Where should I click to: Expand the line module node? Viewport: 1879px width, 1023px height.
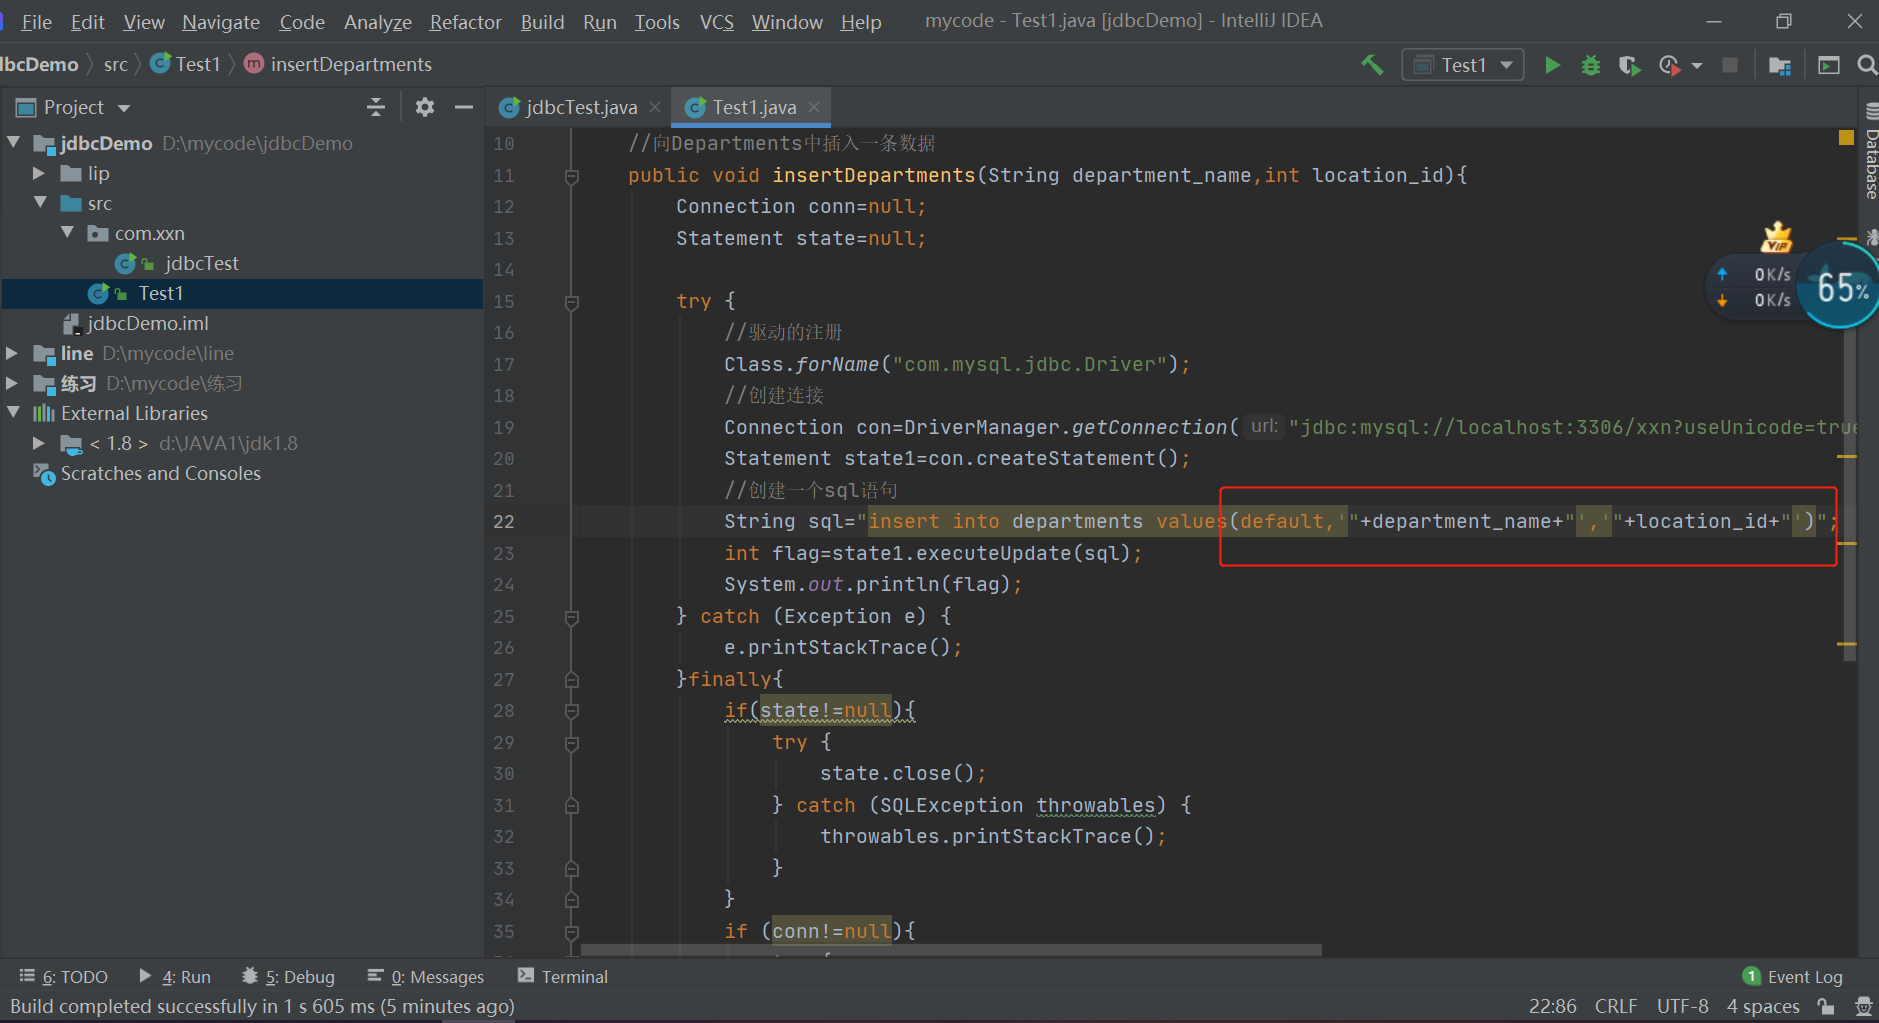(x=13, y=353)
